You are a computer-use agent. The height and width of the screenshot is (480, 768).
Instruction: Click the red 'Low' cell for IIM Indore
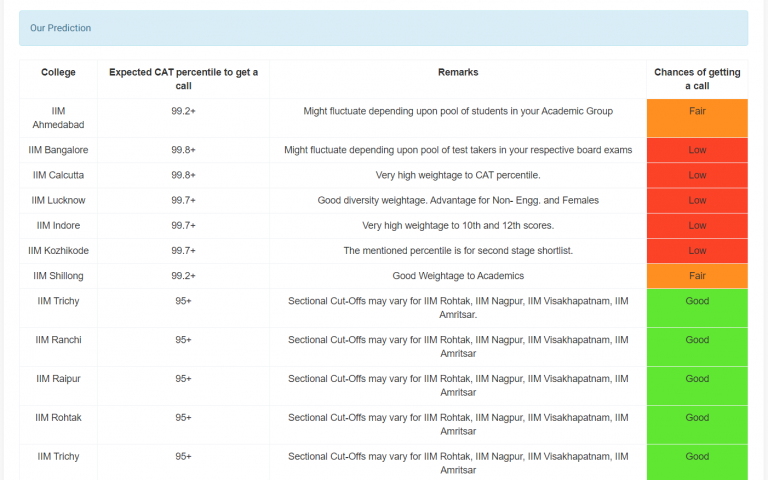[697, 225]
